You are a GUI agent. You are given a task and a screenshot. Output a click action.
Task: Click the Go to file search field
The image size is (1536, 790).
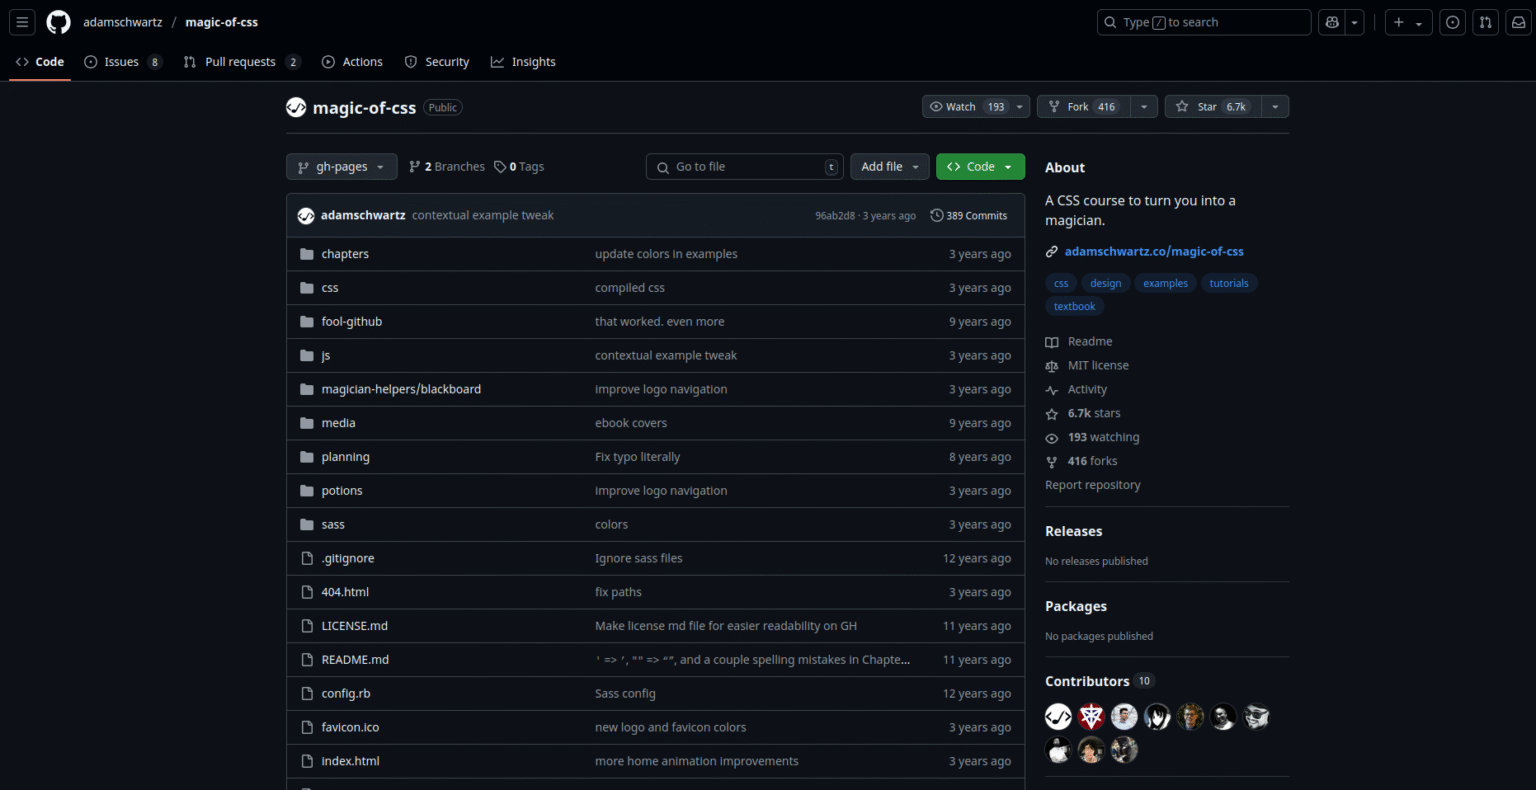point(744,166)
